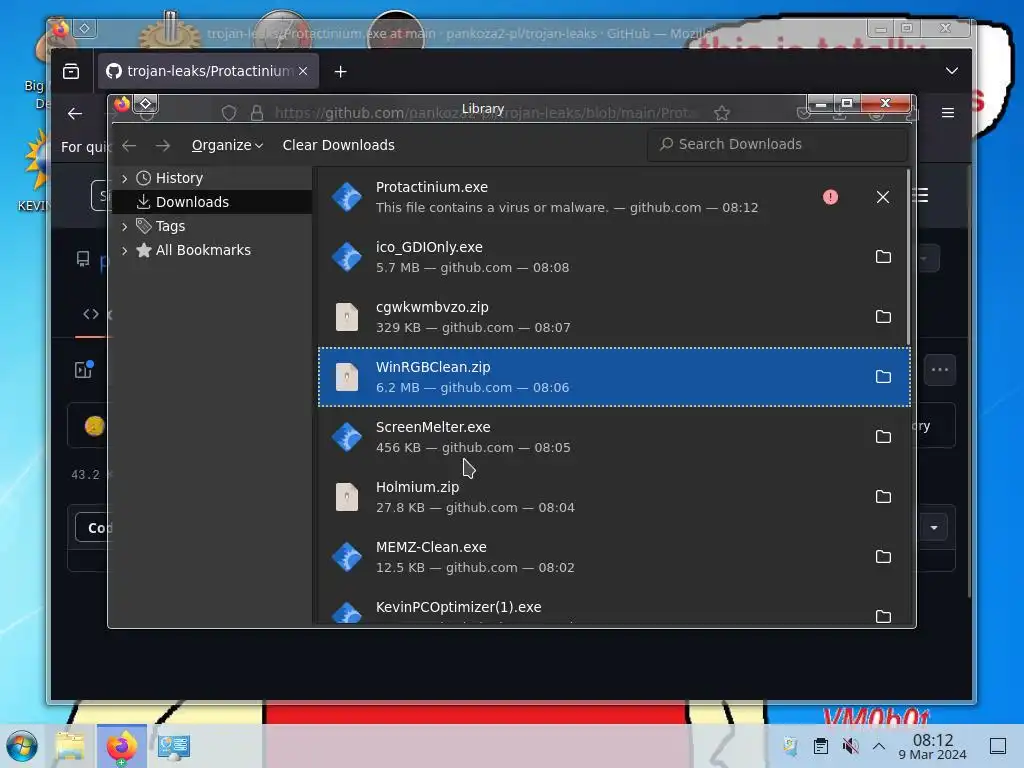Image resolution: width=1024 pixels, height=768 pixels.
Task: Open containing folder for KevinPCOptimizer(1).exe
Action: point(883,616)
